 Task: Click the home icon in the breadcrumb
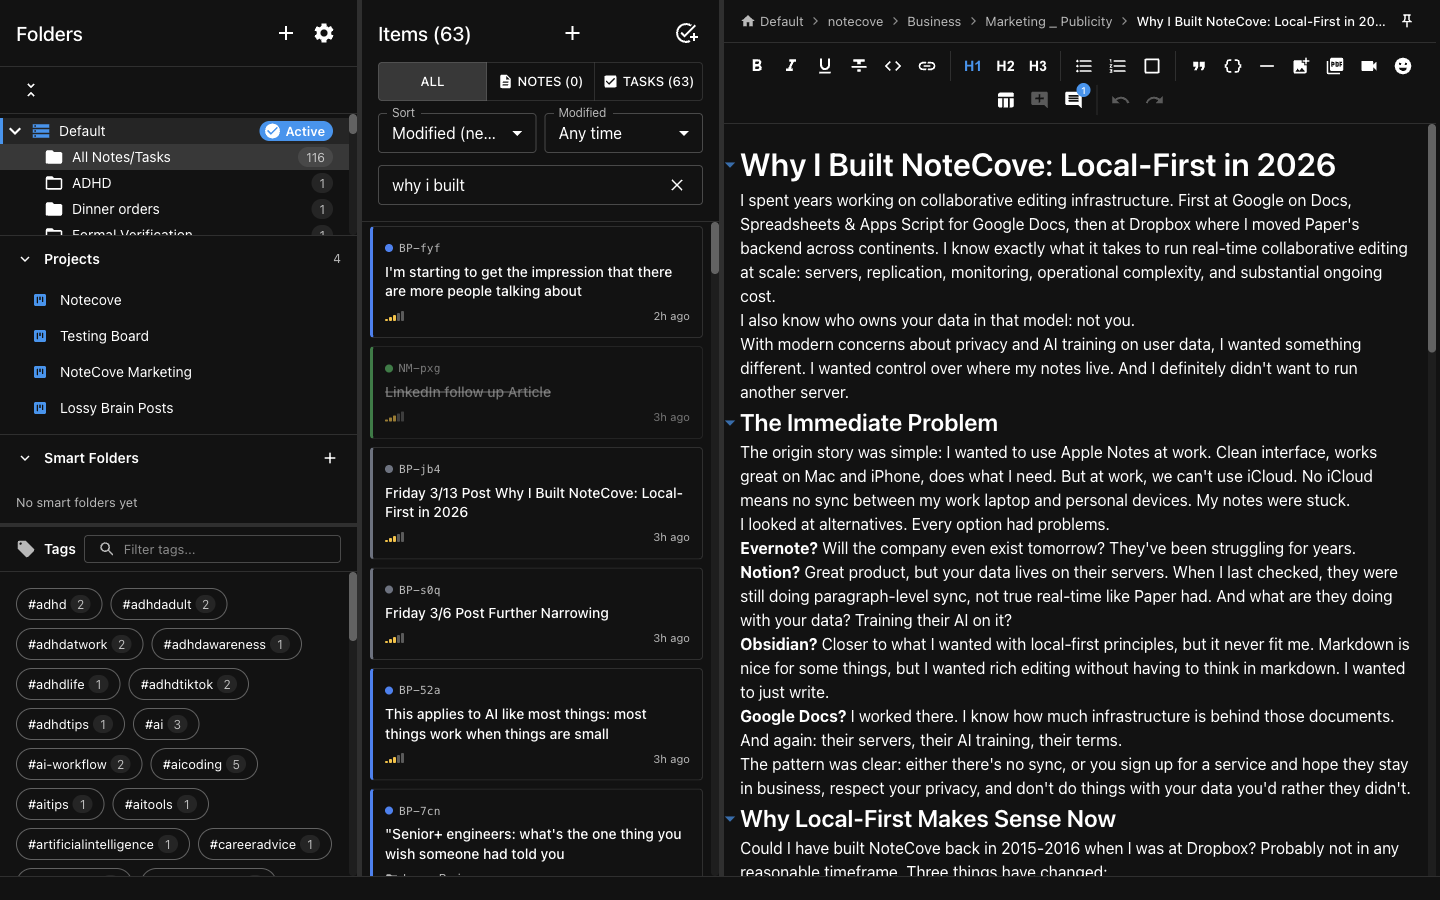click(x=748, y=21)
